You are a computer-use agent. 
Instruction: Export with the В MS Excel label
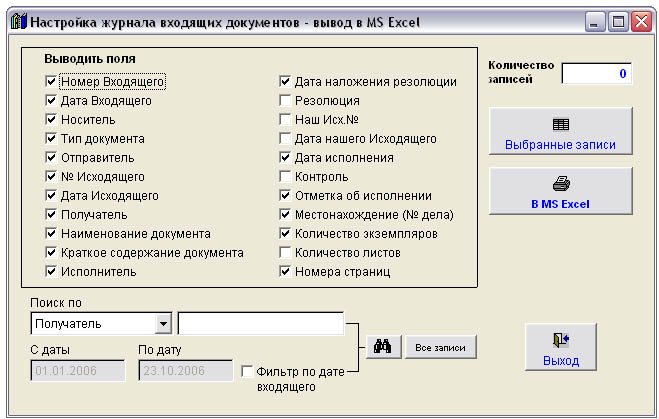[560, 204]
